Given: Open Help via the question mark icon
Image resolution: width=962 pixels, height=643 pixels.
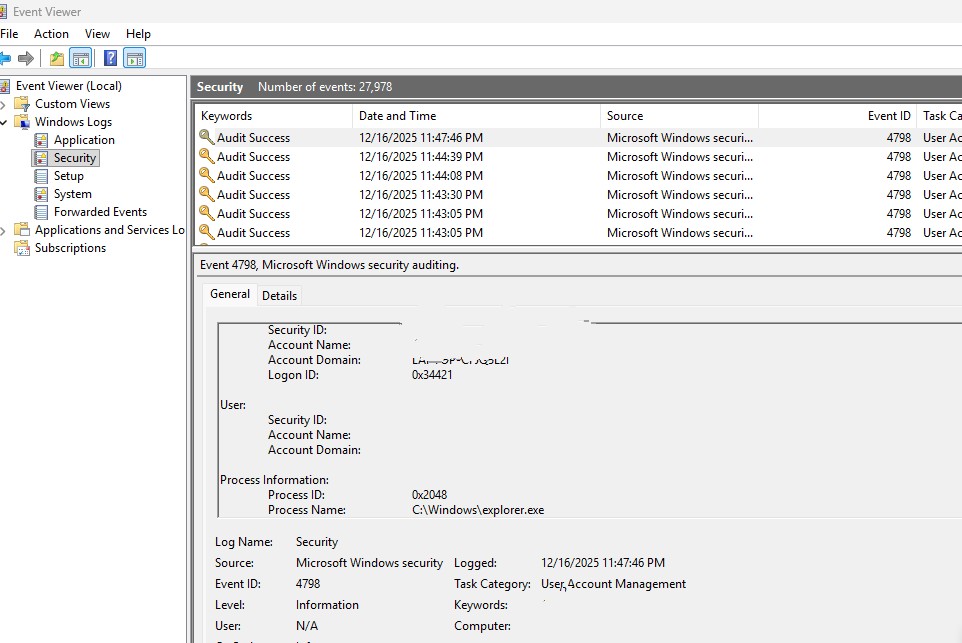Looking at the screenshot, I should tap(110, 58).
